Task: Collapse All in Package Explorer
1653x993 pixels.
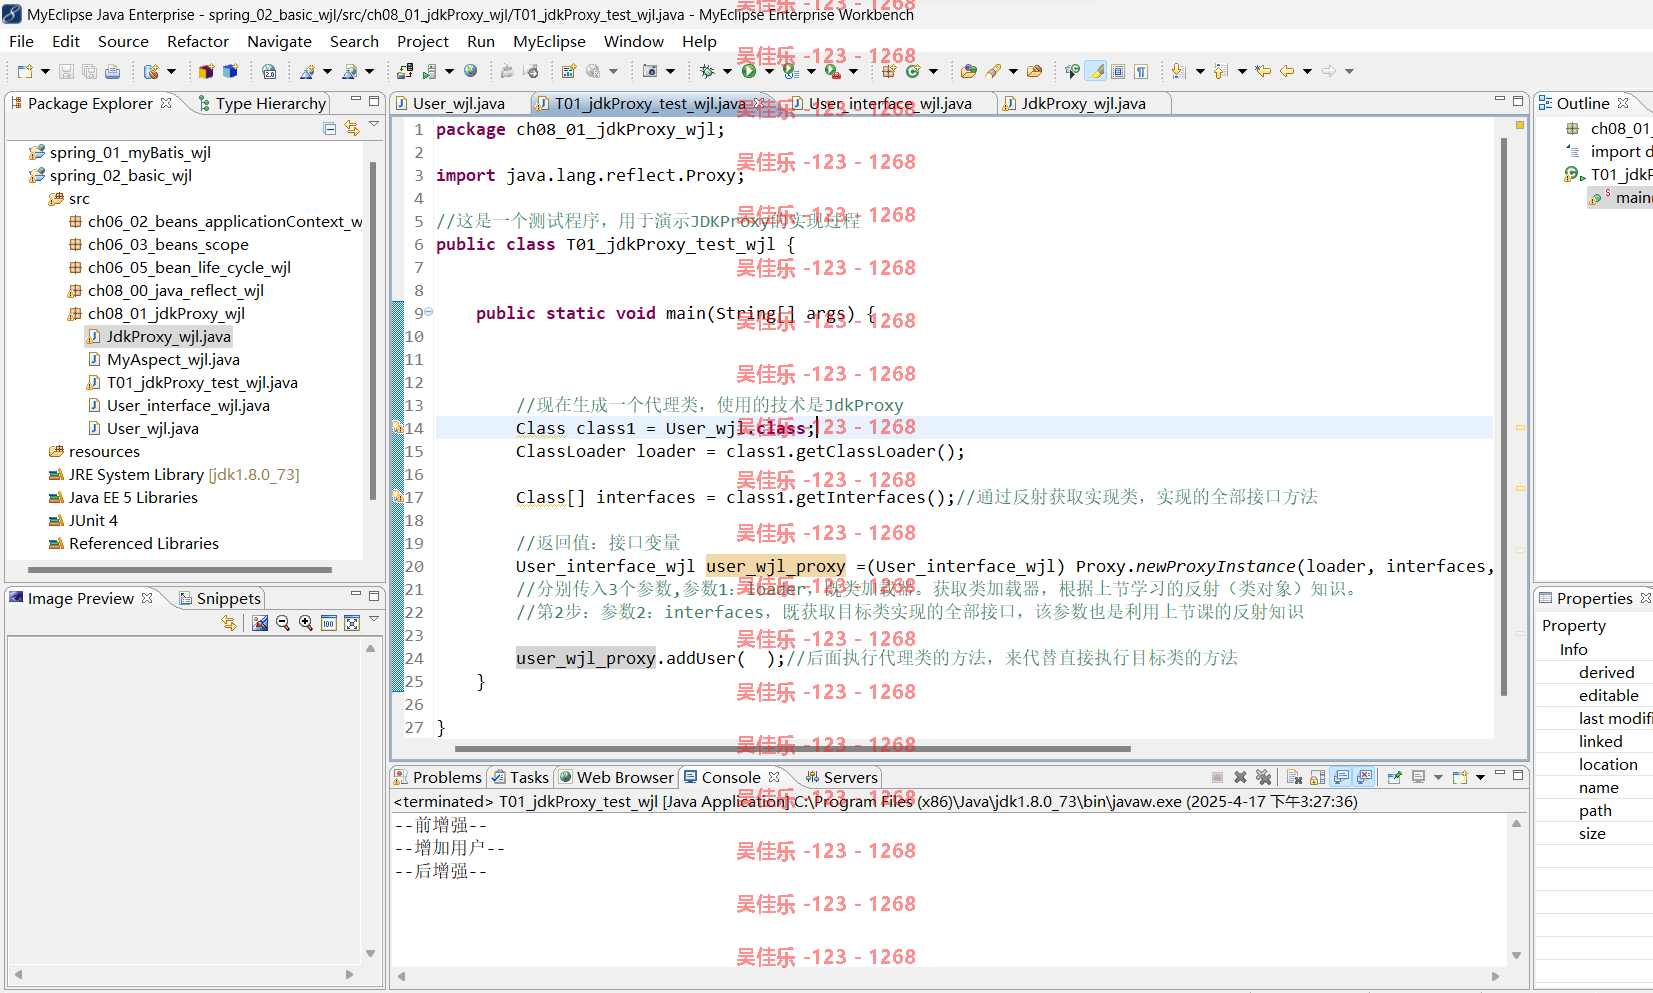Action: click(330, 128)
